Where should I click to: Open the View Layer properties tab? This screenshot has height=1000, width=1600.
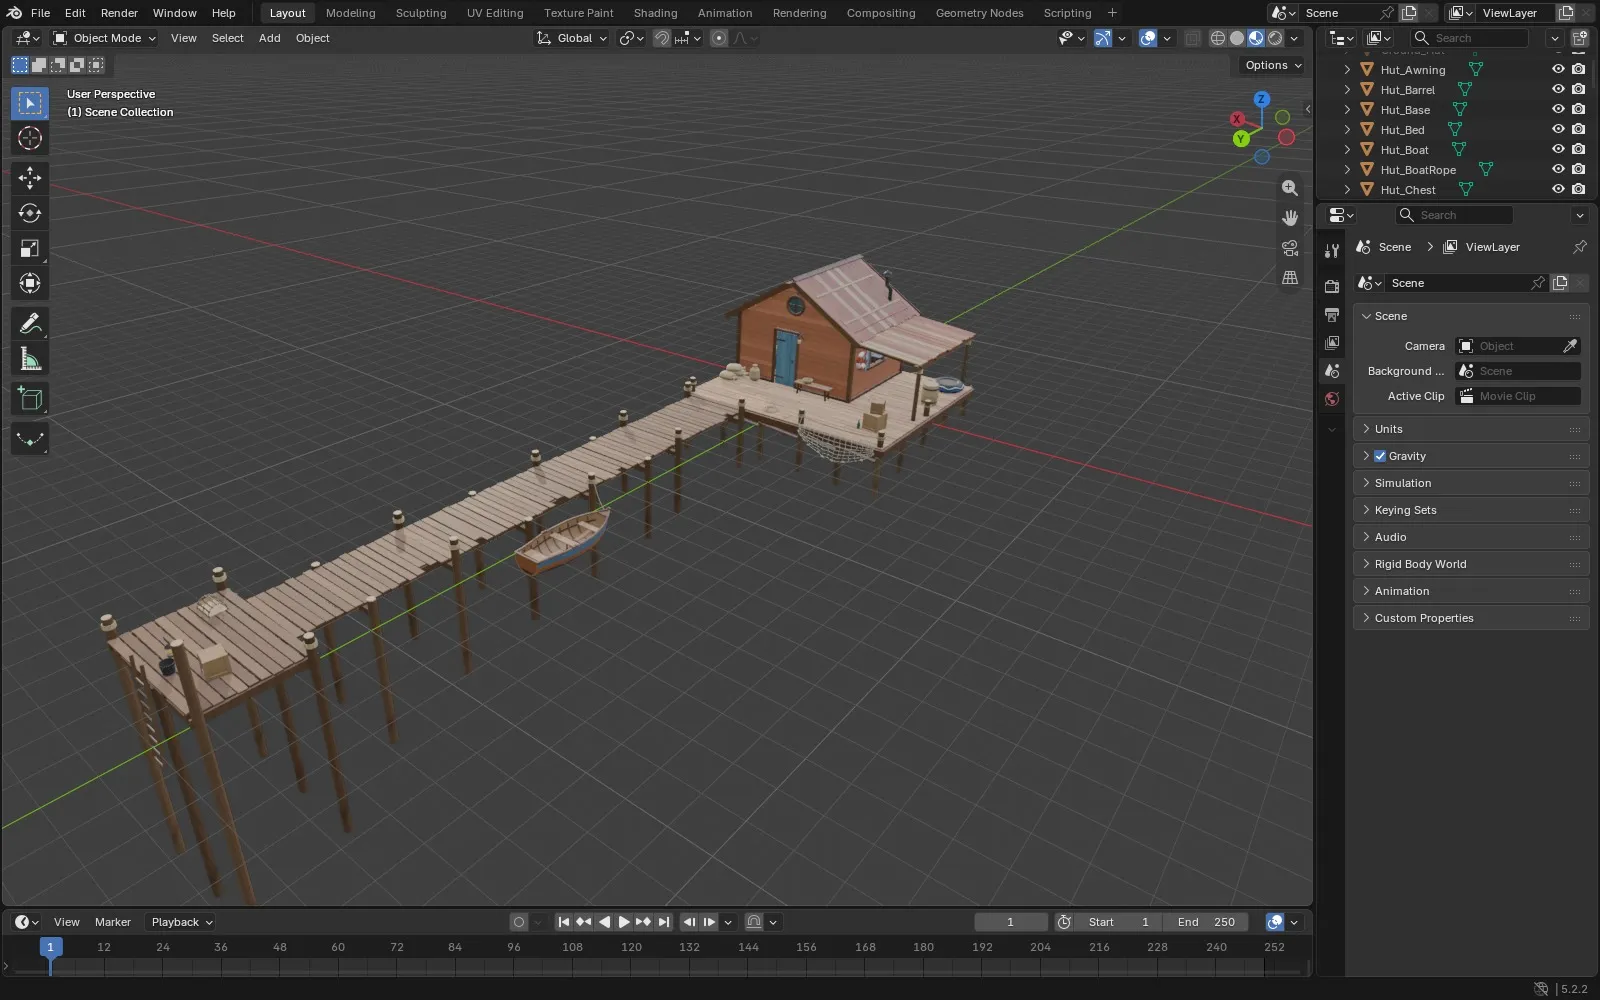(1332, 343)
